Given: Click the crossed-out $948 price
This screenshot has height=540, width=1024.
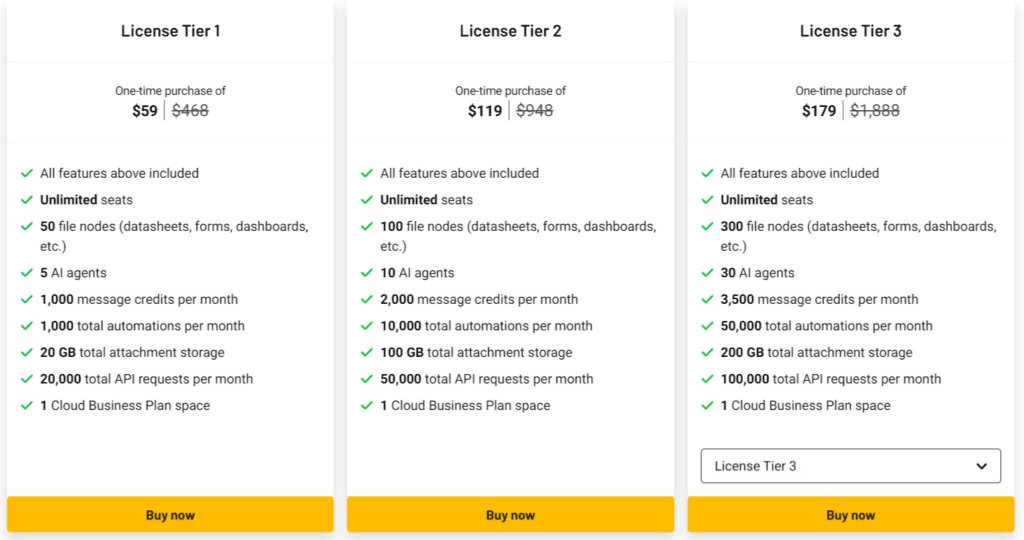Looking at the screenshot, I should point(534,111).
